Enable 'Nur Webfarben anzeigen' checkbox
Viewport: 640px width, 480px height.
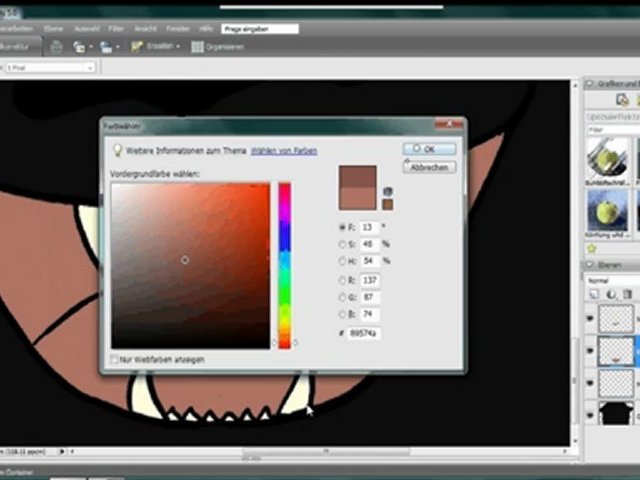pyautogui.click(x=113, y=358)
